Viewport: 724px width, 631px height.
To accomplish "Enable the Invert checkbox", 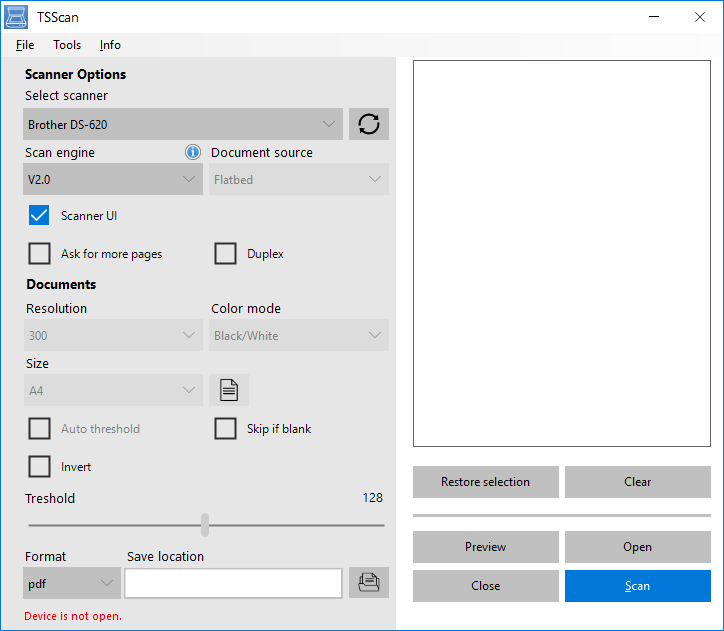I will click(39, 467).
